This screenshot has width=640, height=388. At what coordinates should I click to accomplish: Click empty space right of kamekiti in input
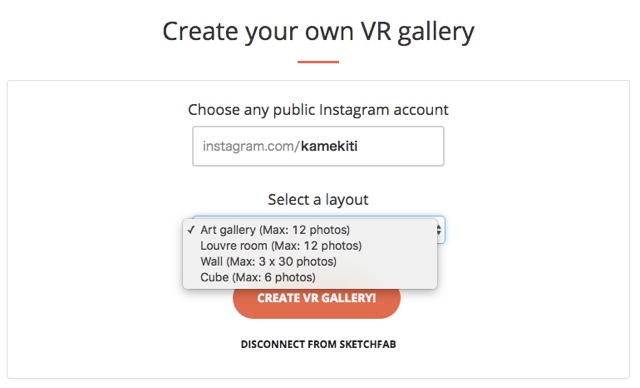coord(400,146)
